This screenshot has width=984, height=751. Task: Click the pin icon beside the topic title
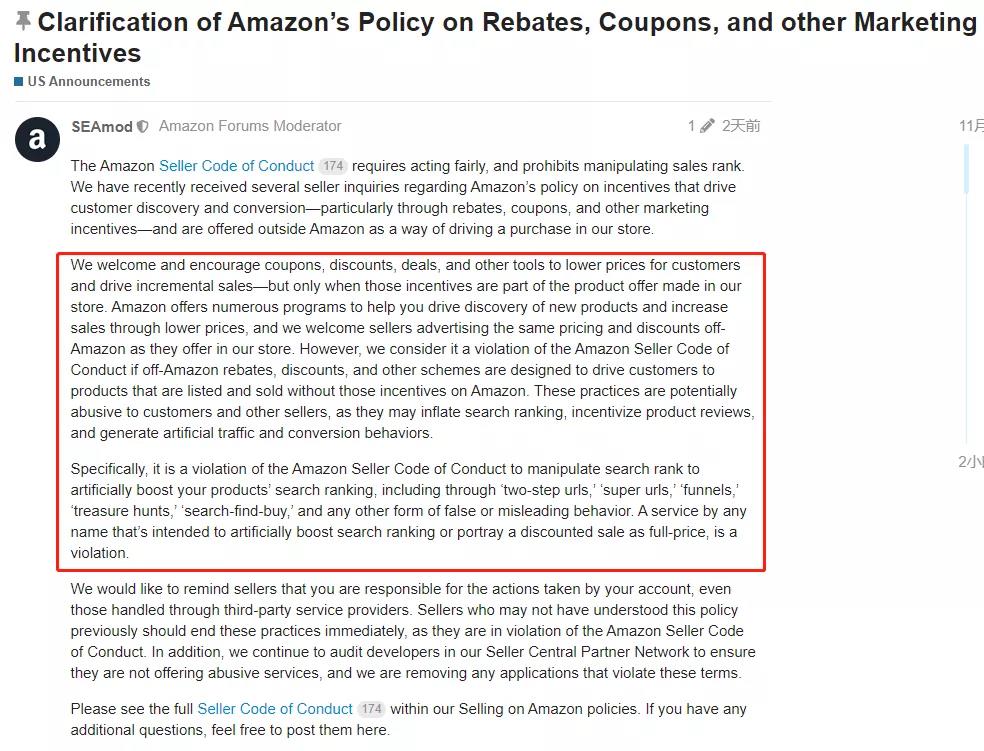[23, 21]
